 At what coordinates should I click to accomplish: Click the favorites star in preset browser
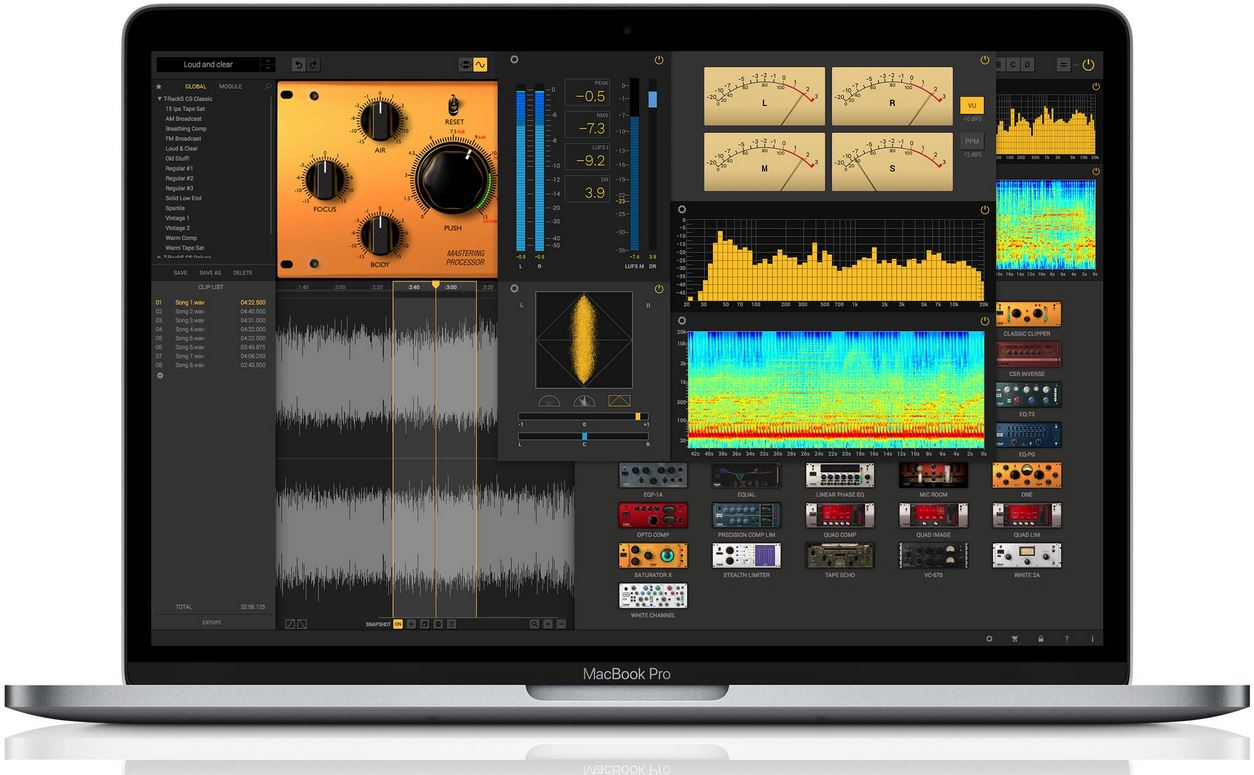[158, 87]
